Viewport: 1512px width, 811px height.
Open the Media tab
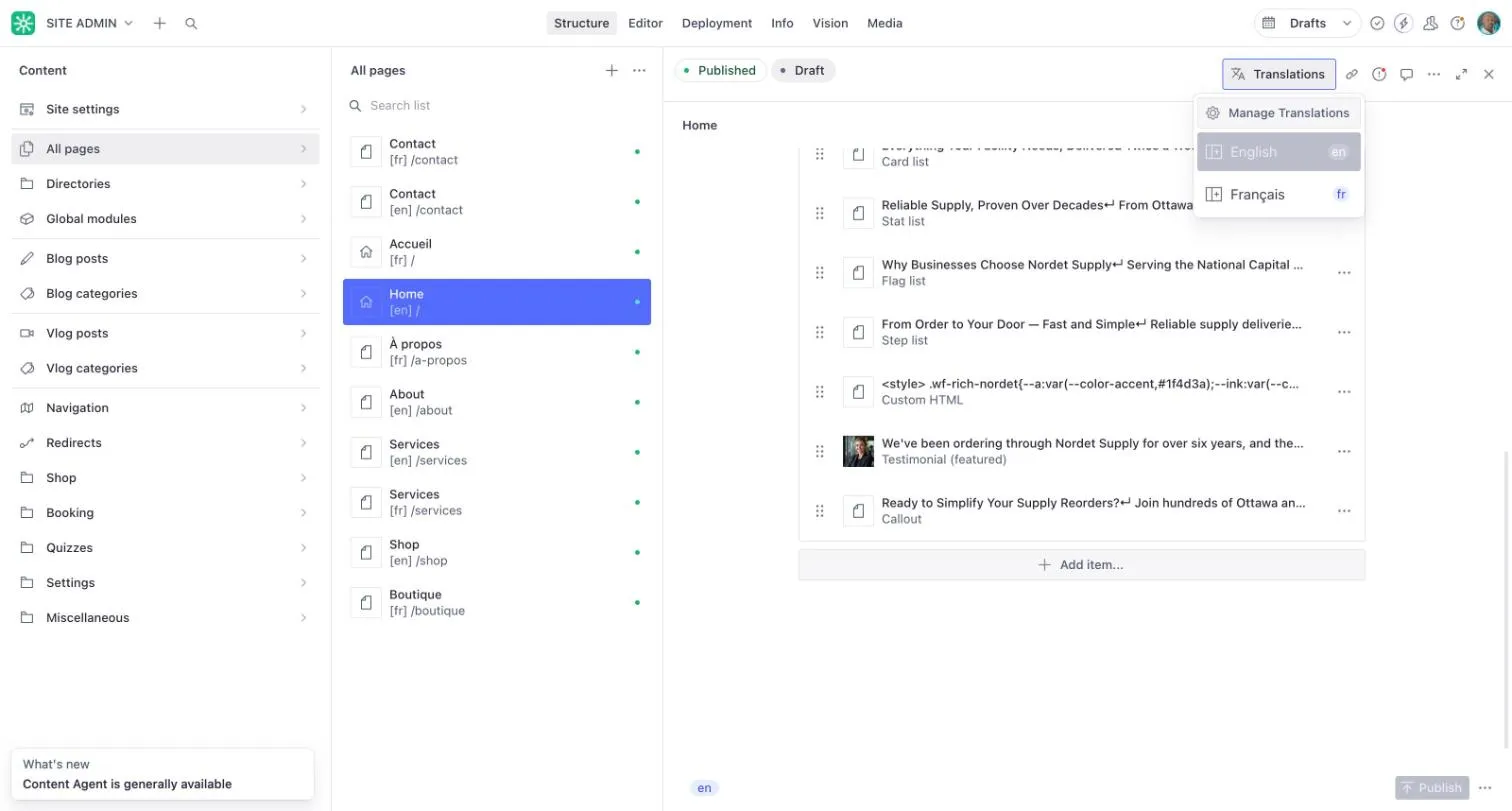pos(885,23)
